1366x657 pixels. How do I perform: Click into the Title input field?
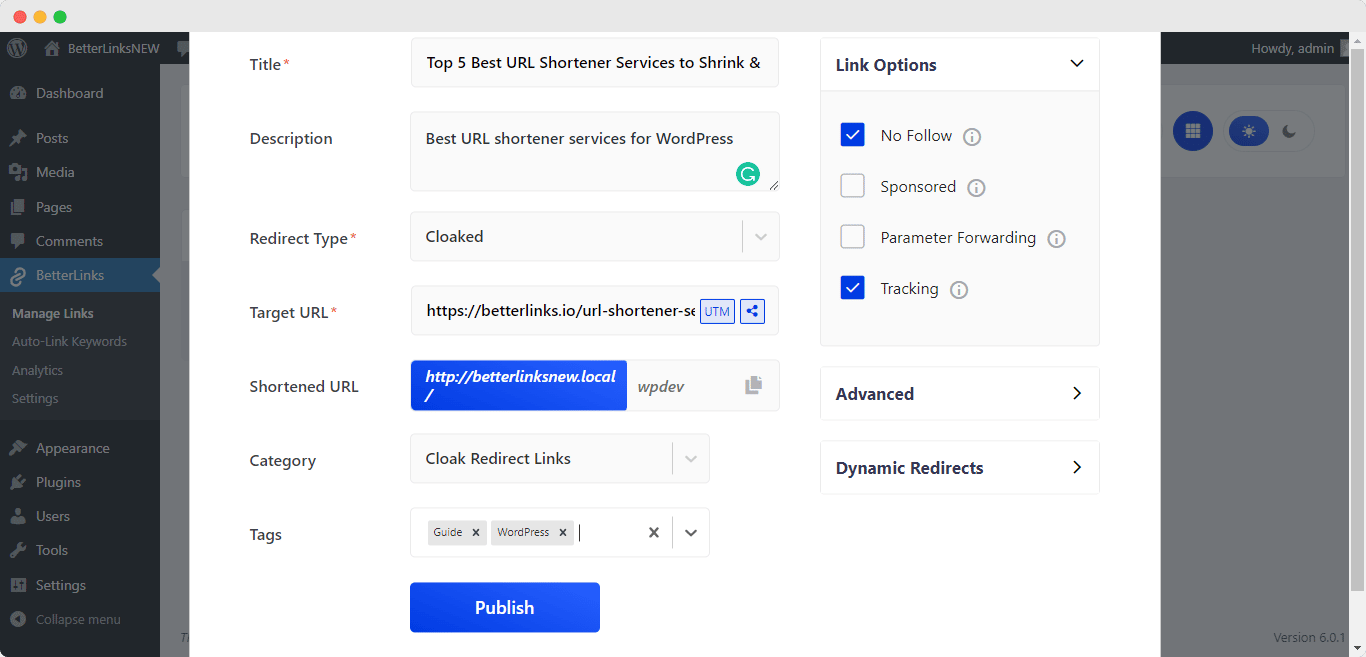click(594, 63)
